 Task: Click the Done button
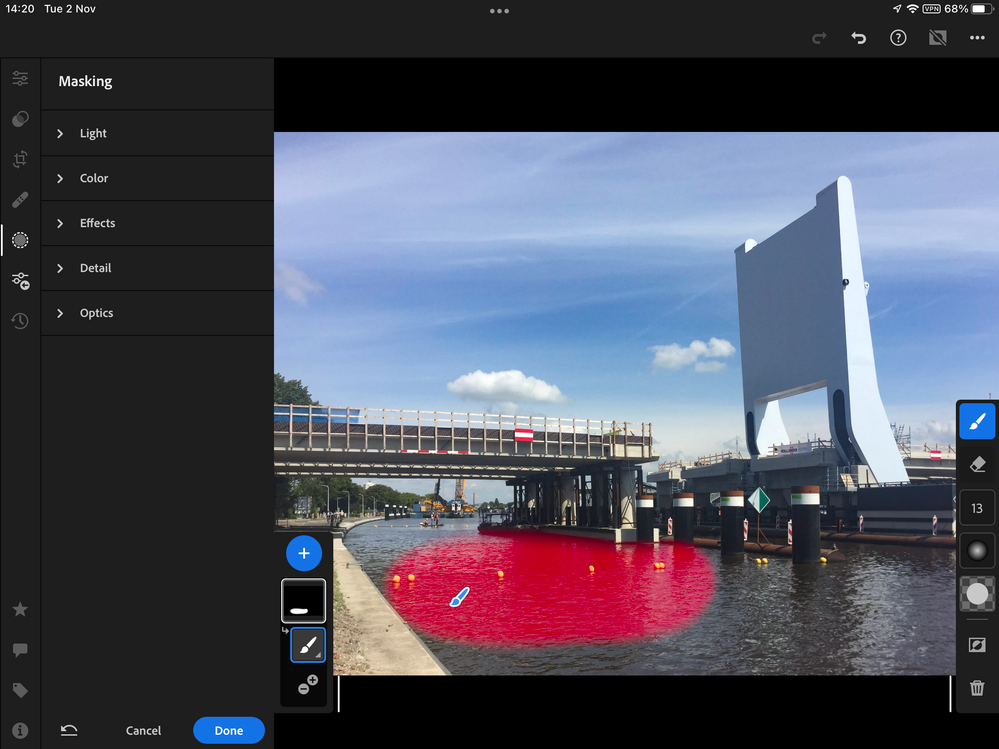point(229,731)
